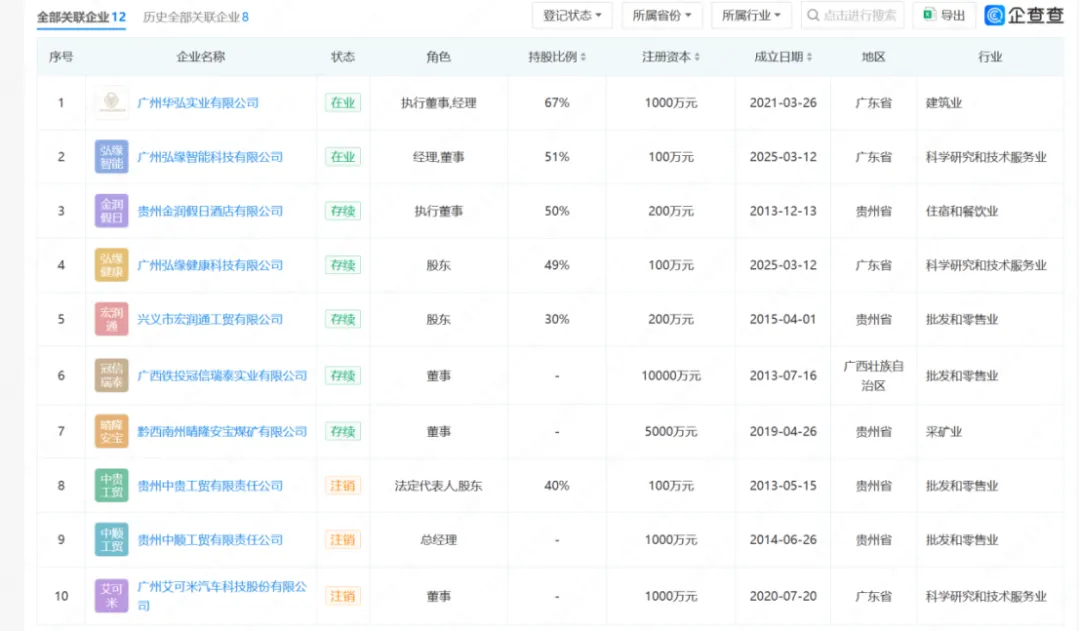Click the 执行董事,经理 role cell

438,103
